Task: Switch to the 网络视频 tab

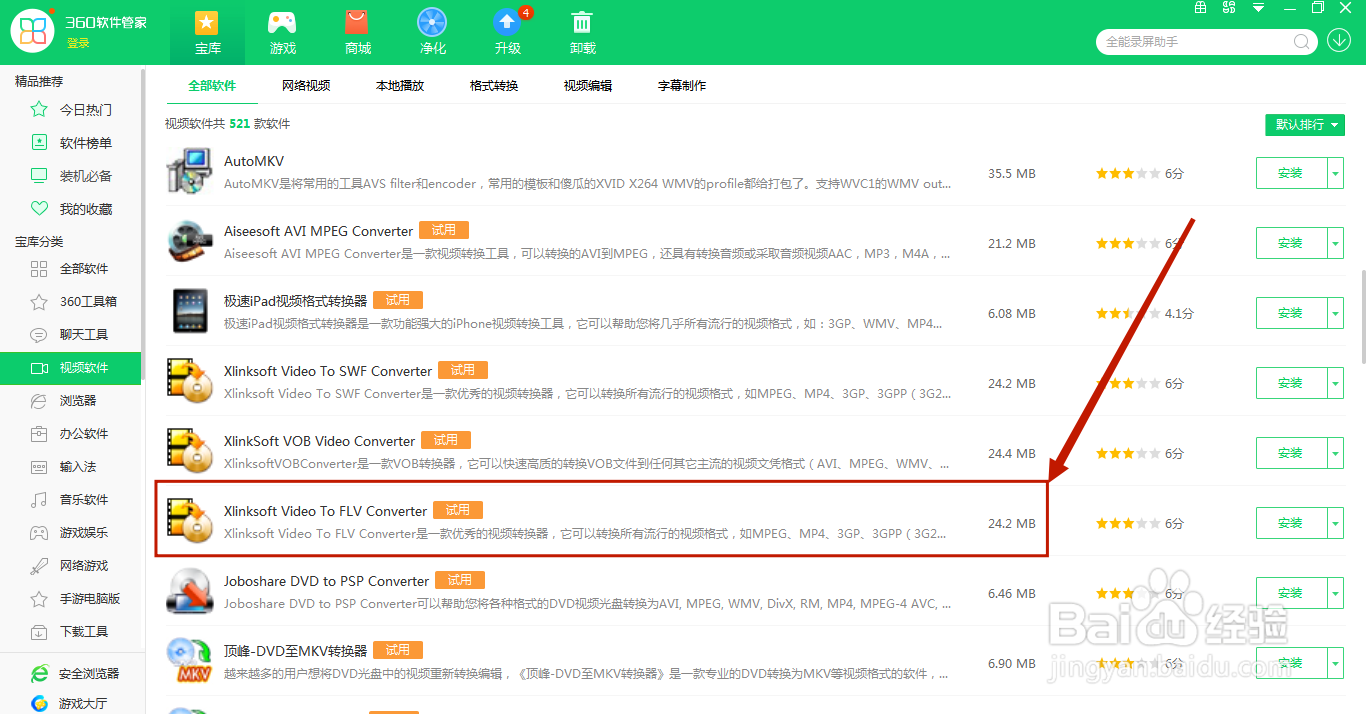Action: (x=306, y=85)
